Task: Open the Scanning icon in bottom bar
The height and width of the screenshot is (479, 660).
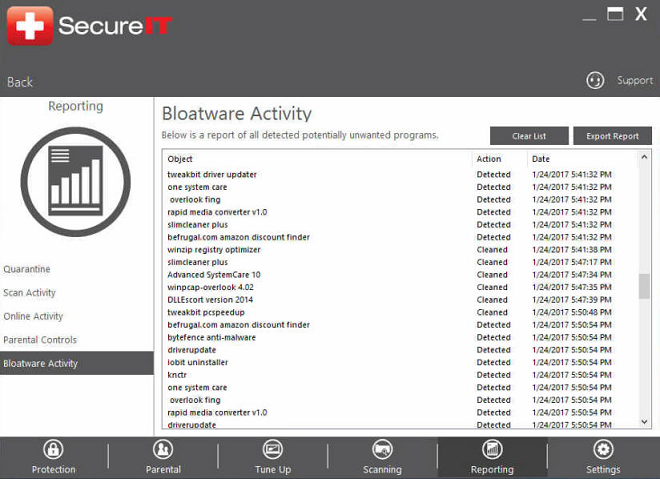Action: pos(382,450)
